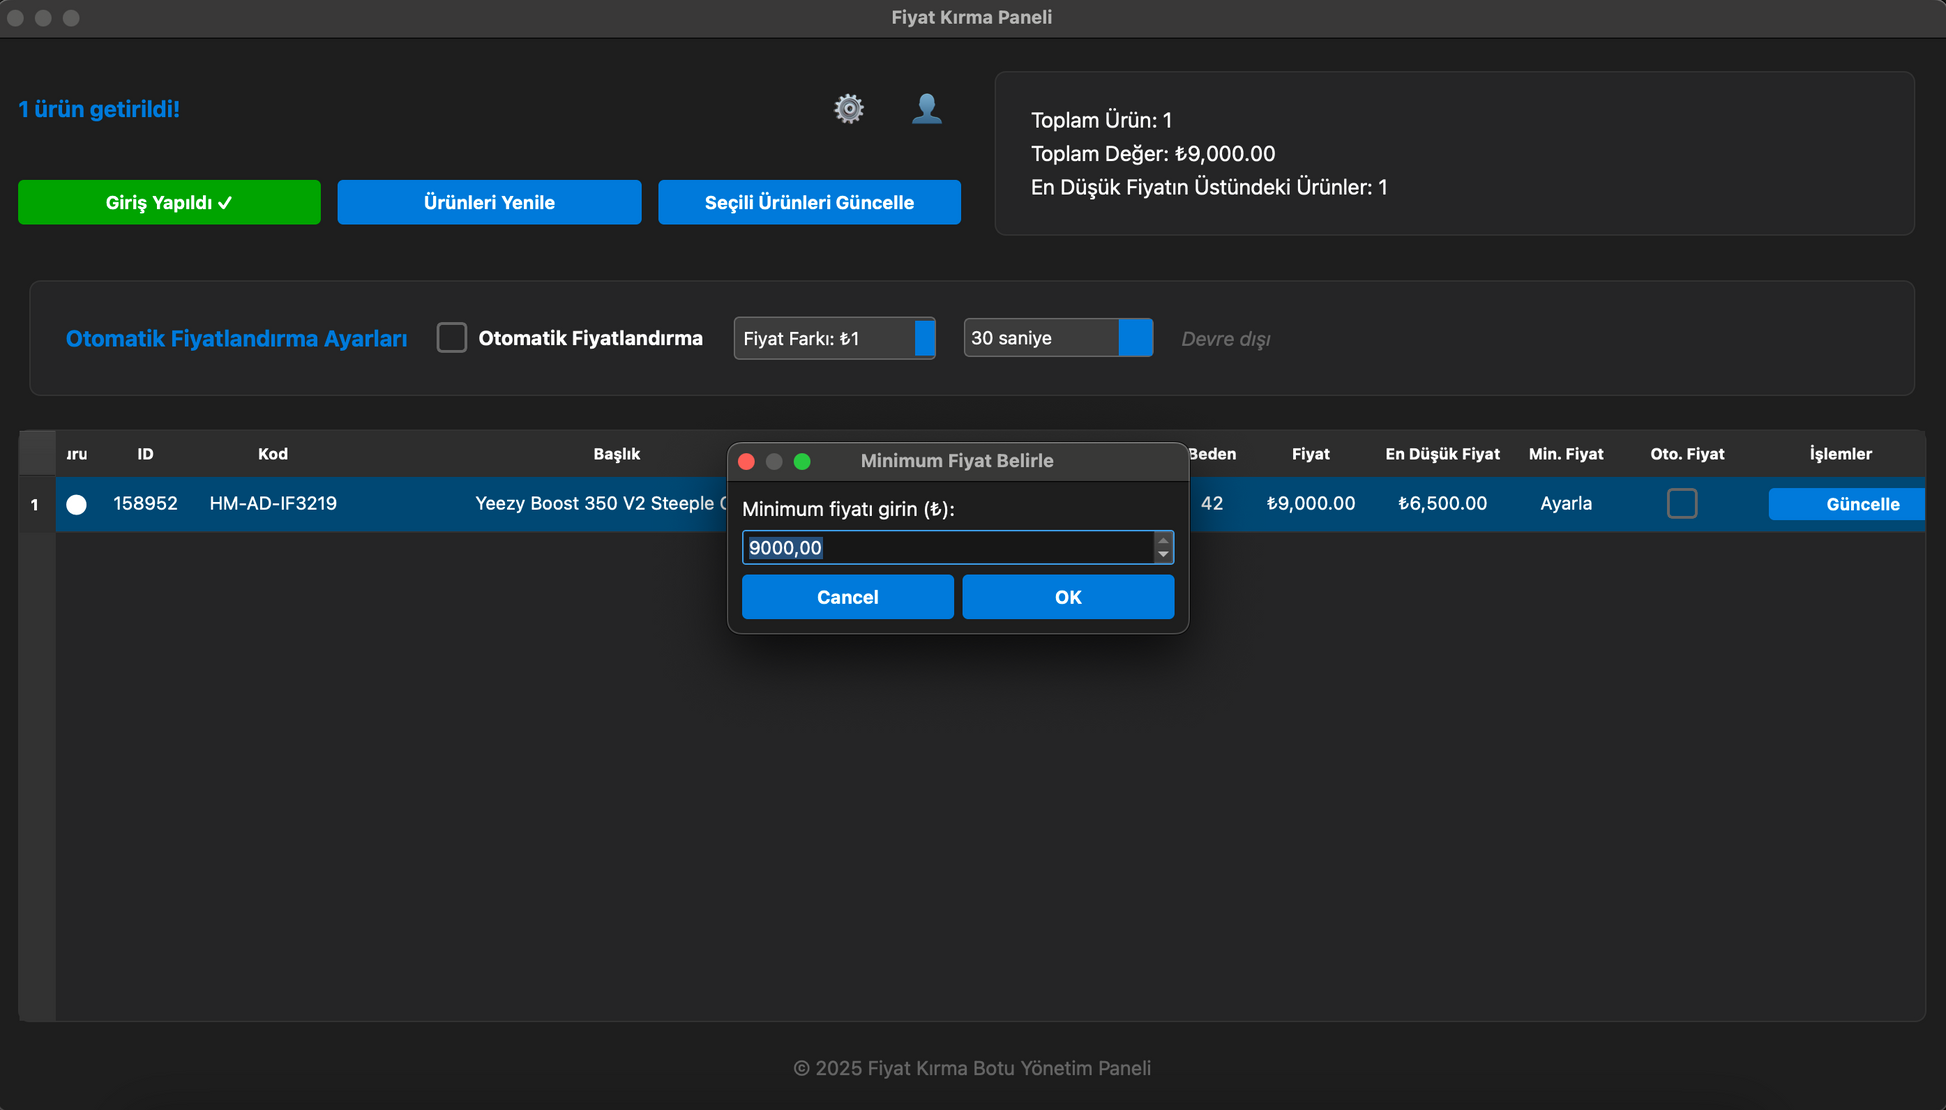Select the white status circle in row 1
Screen dimensions: 1946x1110
tap(76, 504)
